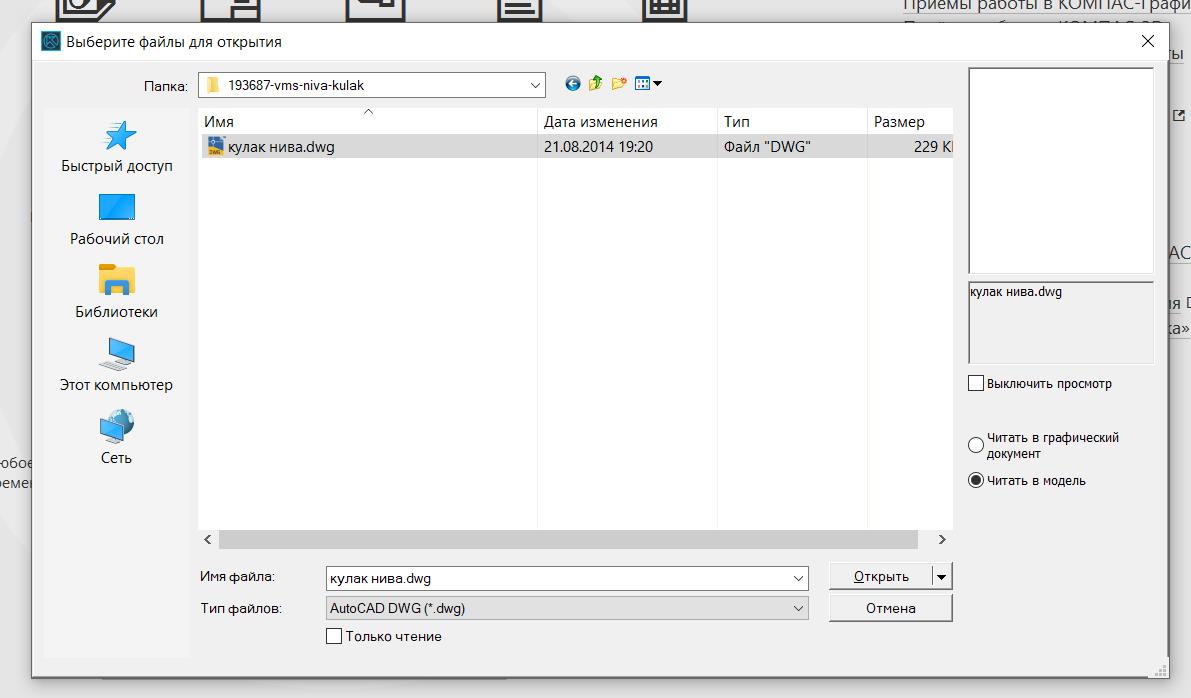Close the file open dialog
This screenshot has height=698, width=1191.
click(1148, 42)
